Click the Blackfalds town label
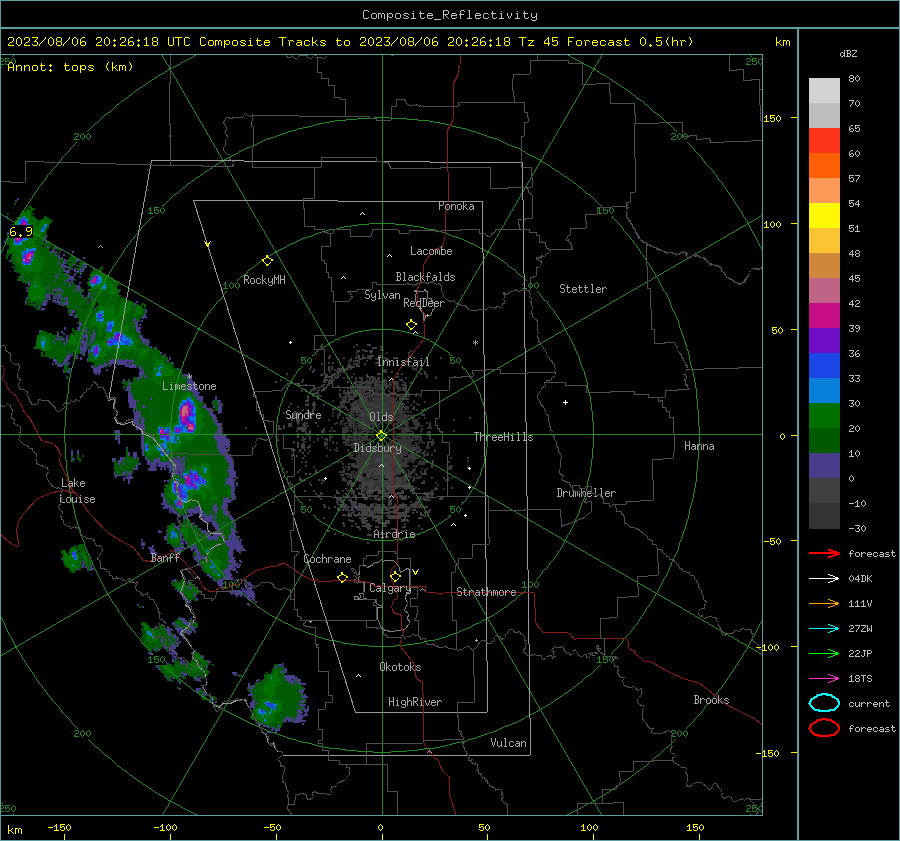The width and height of the screenshot is (900, 841). [x=425, y=277]
